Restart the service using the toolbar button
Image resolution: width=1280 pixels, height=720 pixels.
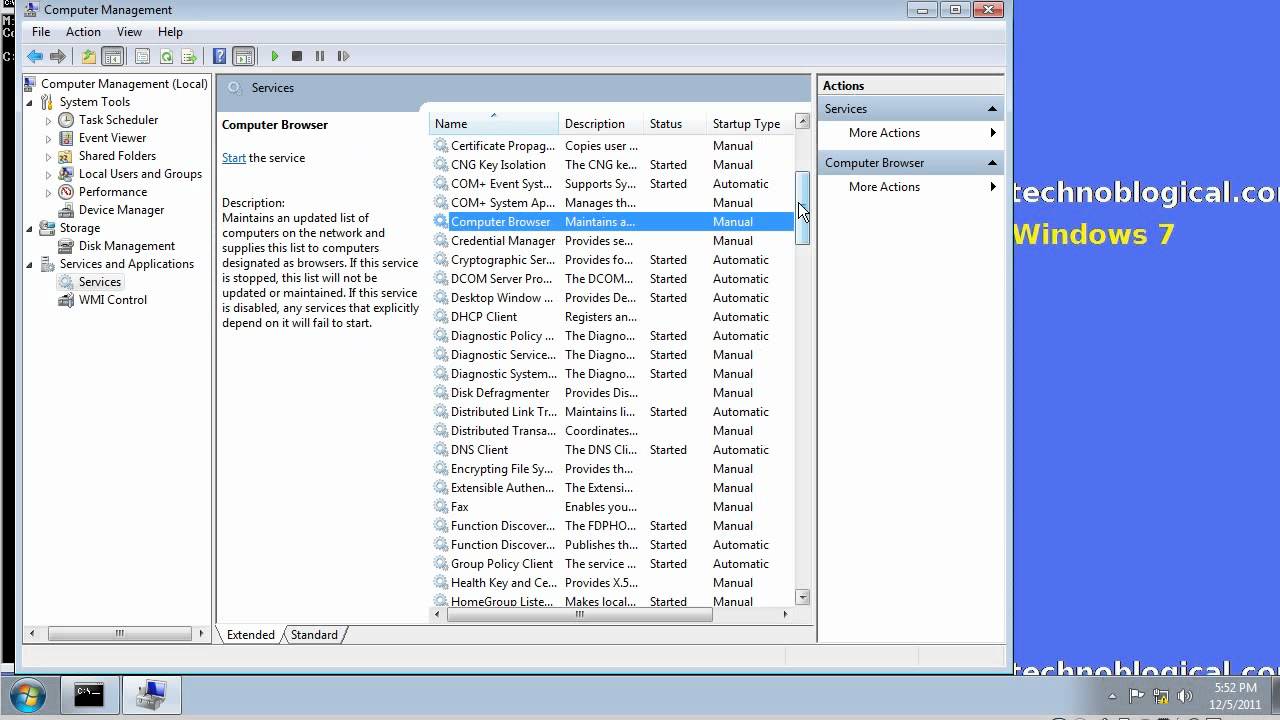tap(343, 56)
